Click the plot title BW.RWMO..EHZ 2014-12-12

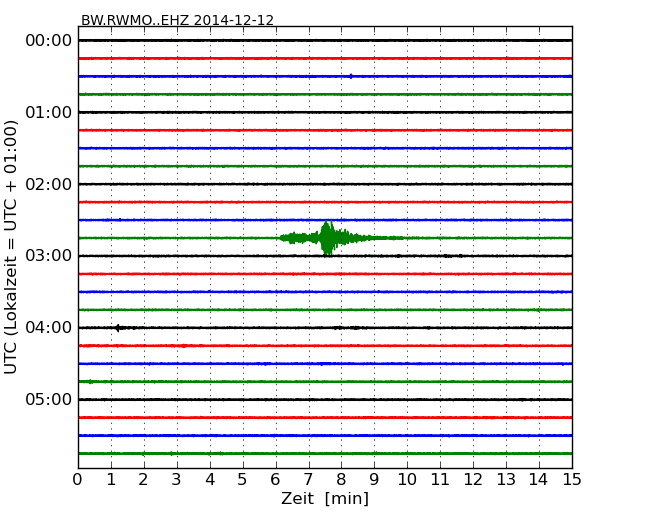pos(177,20)
